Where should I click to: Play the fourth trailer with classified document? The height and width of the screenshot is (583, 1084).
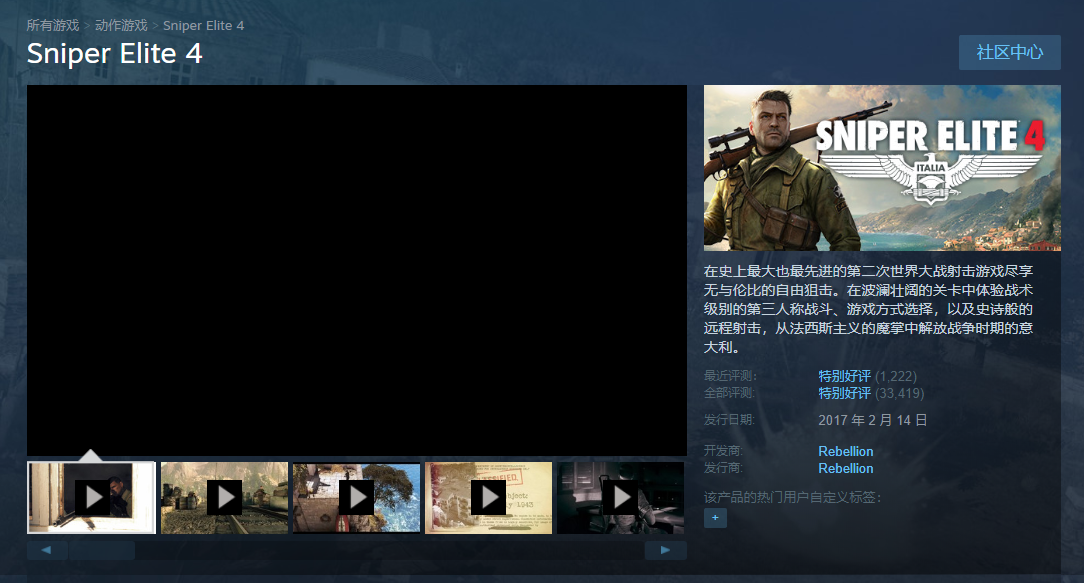point(488,497)
